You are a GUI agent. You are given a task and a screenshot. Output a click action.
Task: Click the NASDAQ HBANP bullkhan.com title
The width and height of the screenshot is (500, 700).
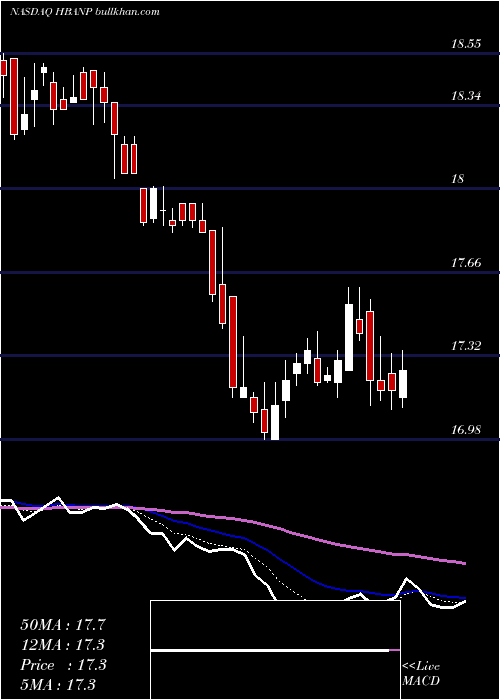(x=85, y=12)
